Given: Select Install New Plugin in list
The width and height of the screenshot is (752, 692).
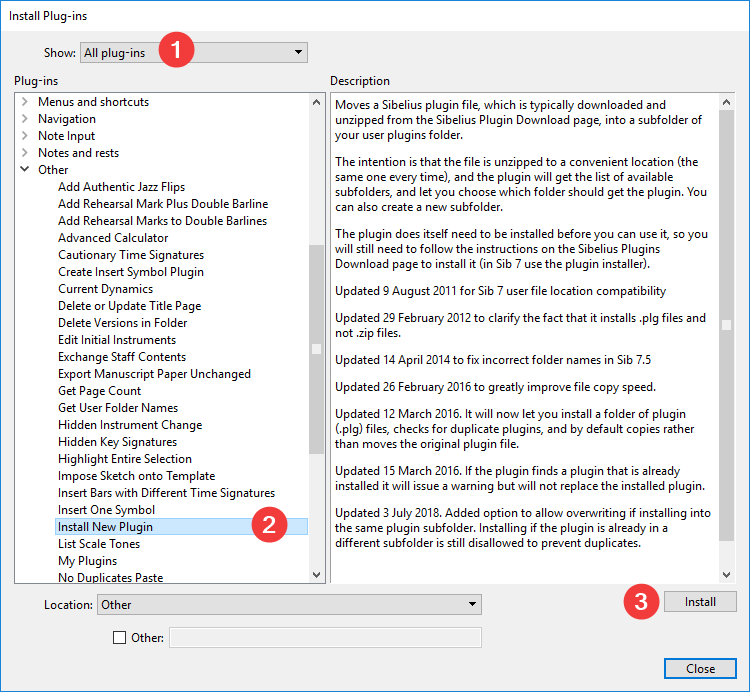Looking at the screenshot, I should pos(105,527).
